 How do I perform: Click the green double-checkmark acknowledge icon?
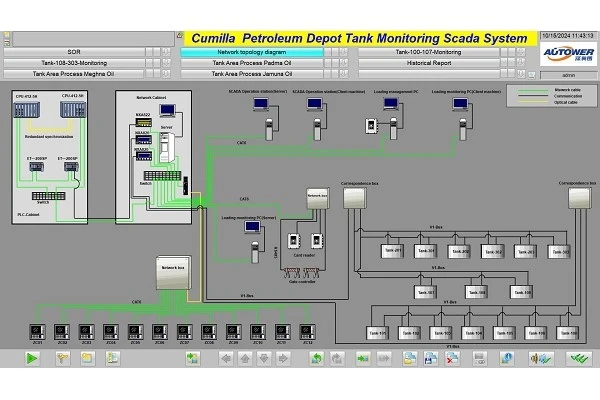tap(579, 358)
